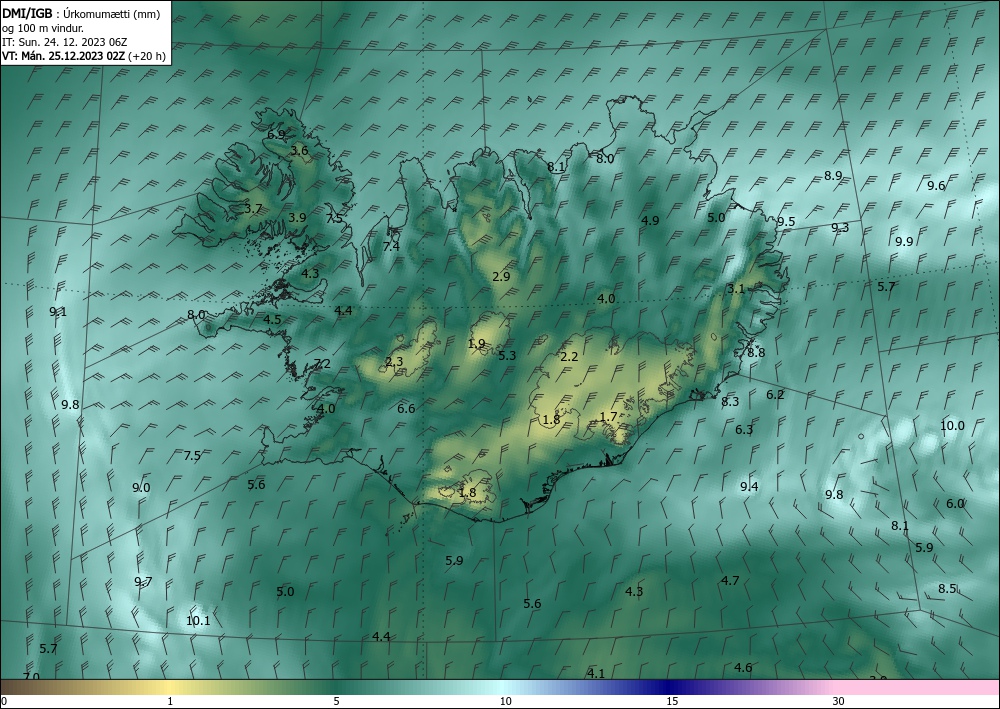Viewport: 1000px width, 709px height.
Task: Click the color scale label "5"
Action: click(x=336, y=701)
